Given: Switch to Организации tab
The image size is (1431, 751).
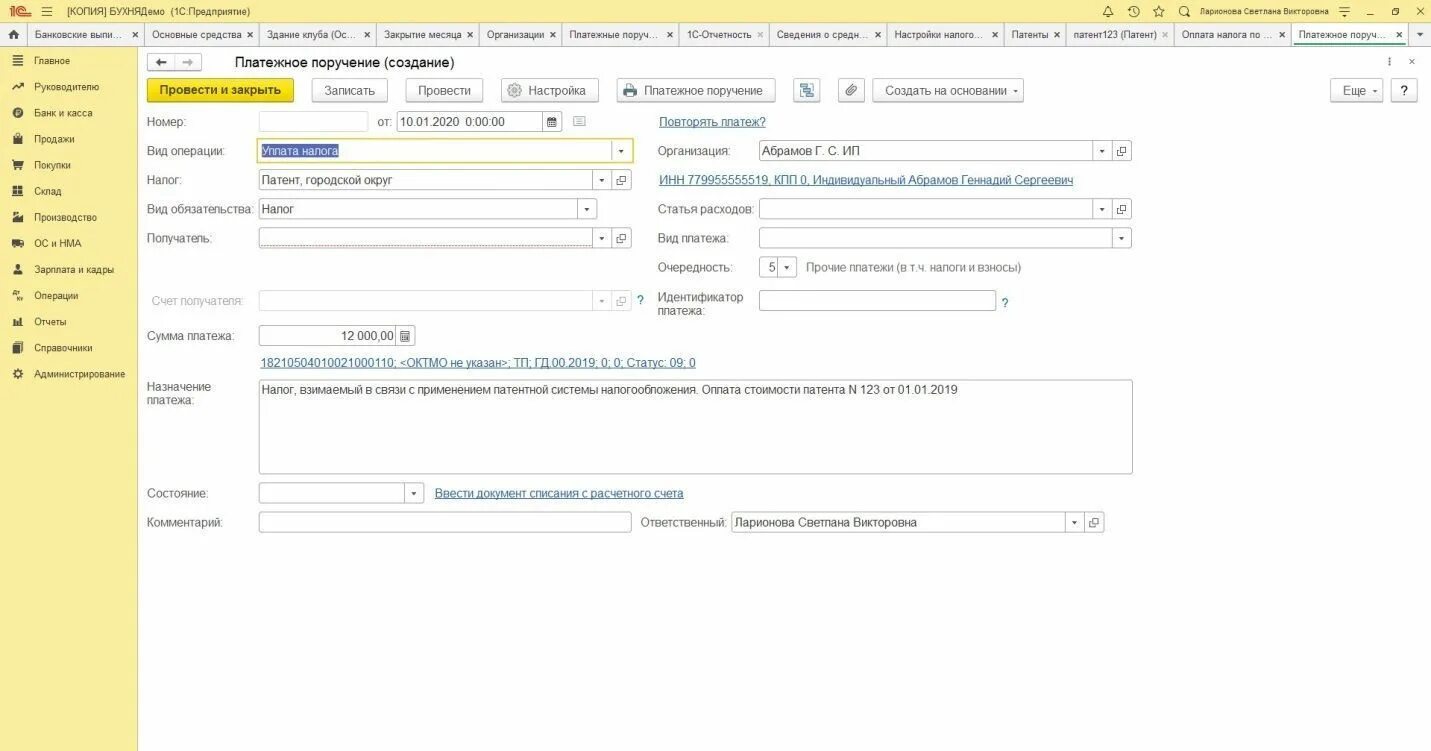Looking at the screenshot, I should pyautogui.click(x=515, y=34).
